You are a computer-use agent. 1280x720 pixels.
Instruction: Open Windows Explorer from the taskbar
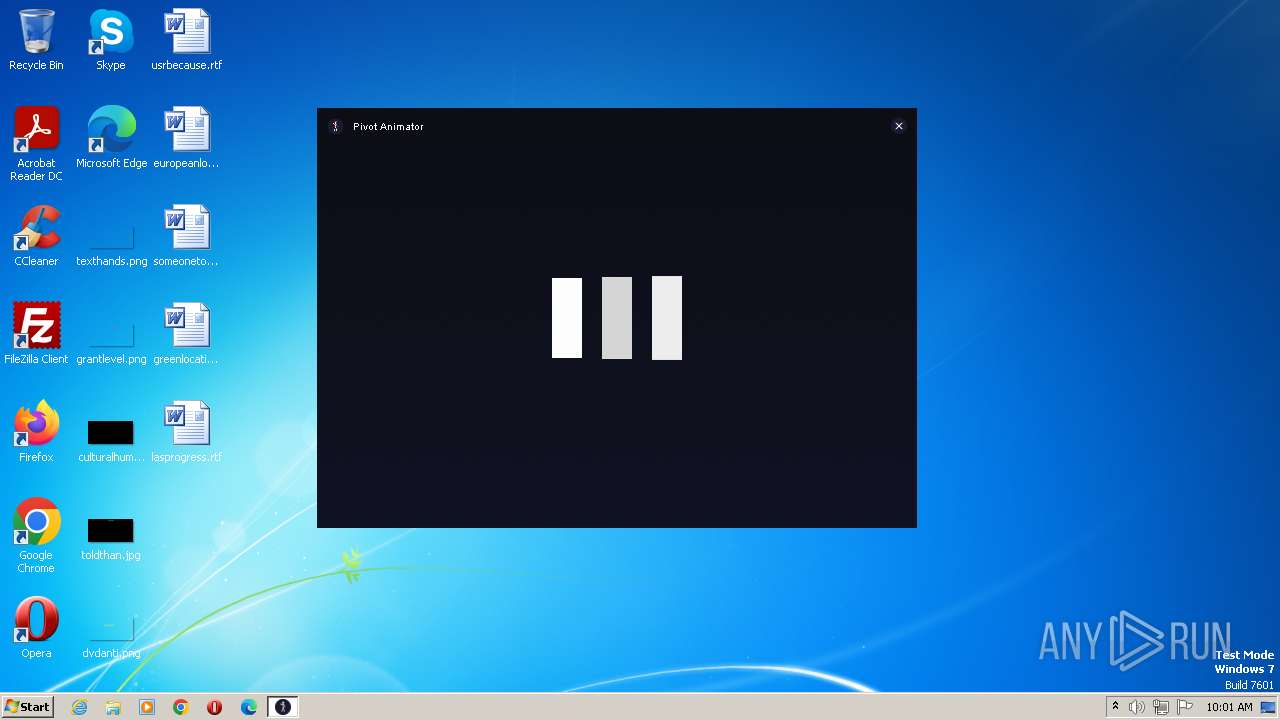pyautogui.click(x=113, y=707)
